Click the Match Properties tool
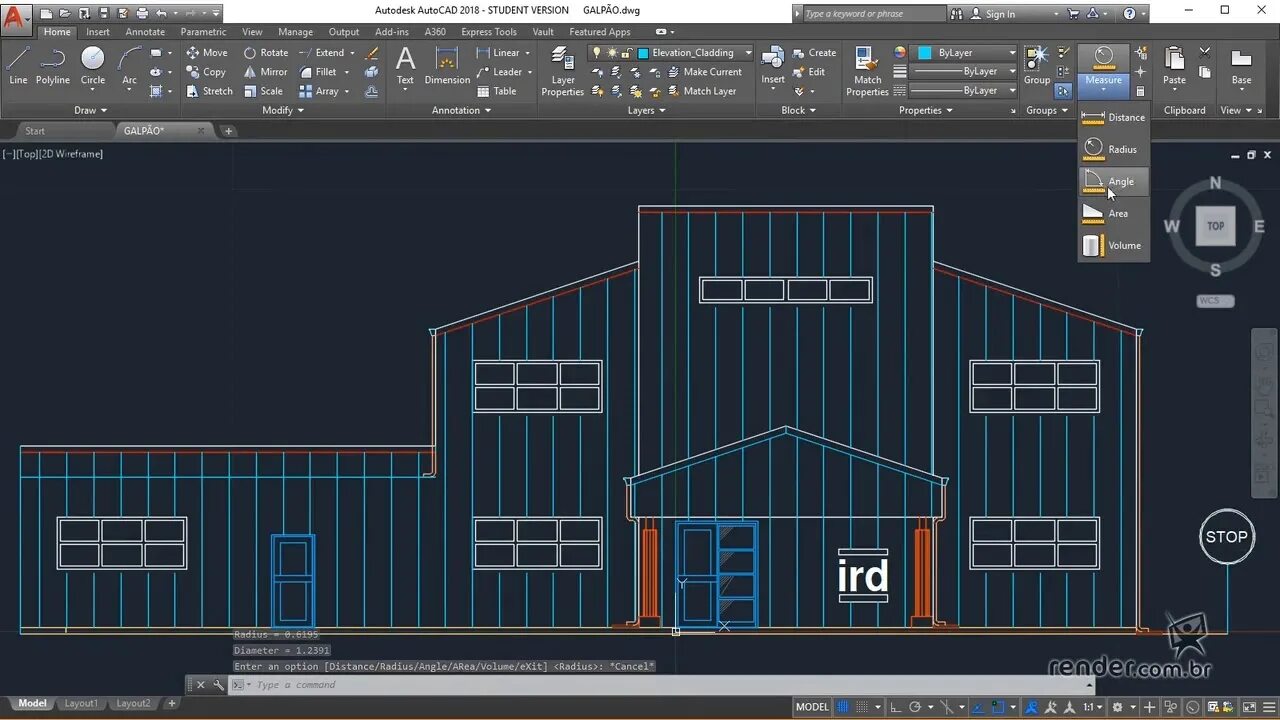This screenshot has height=720, width=1280. click(867, 72)
